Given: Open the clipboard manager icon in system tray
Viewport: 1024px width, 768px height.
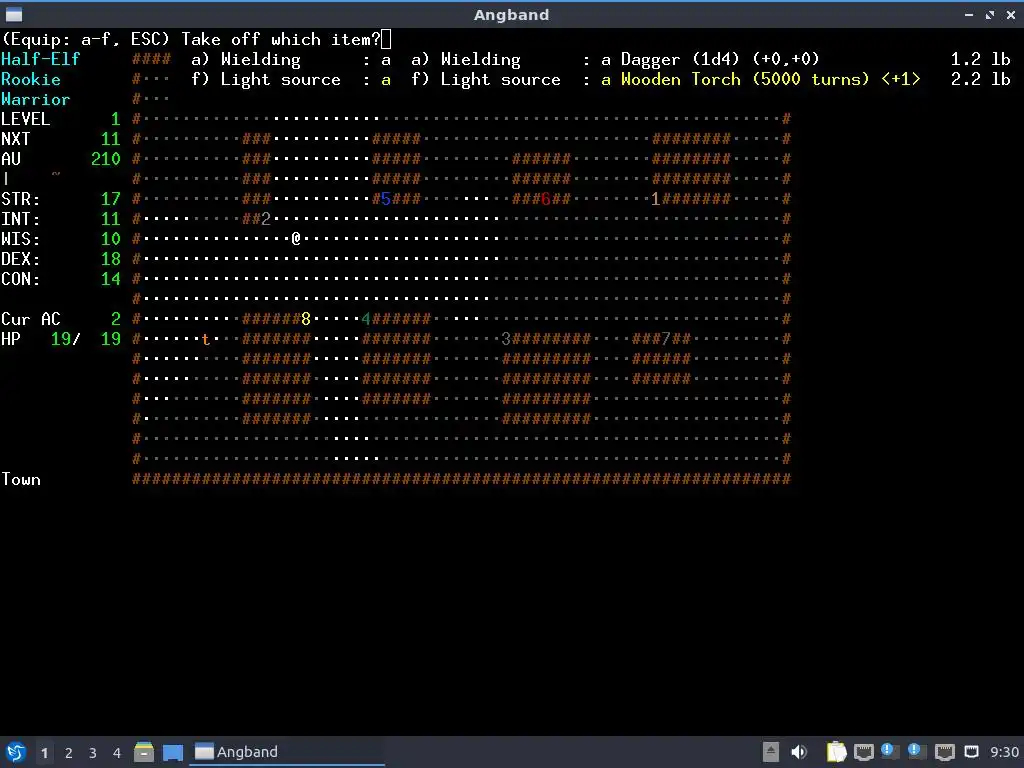Looking at the screenshot, I should point(836,752).
